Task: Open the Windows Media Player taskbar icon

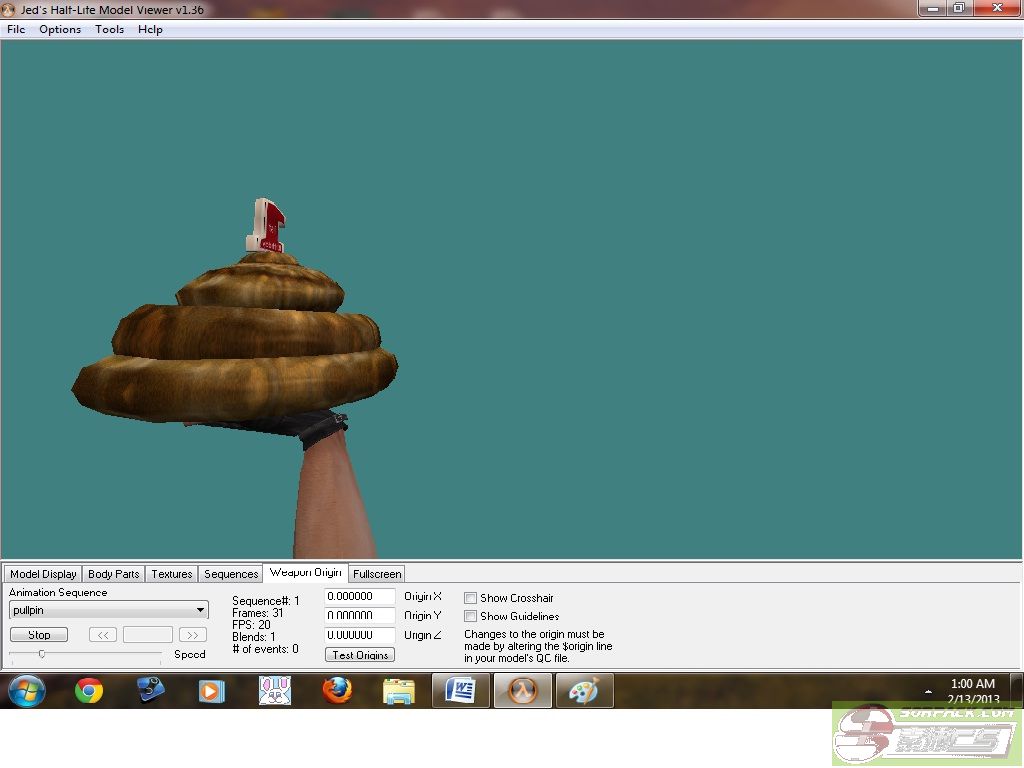Action: [212, 691]
